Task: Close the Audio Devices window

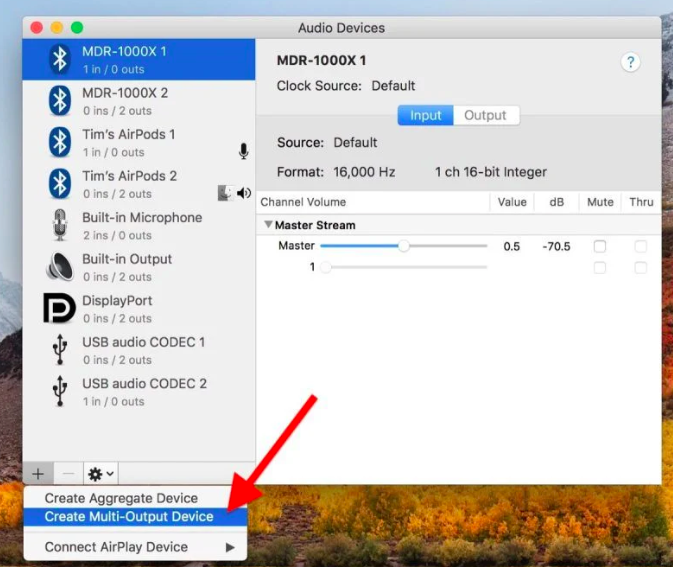Action: [x=37, y=28]
